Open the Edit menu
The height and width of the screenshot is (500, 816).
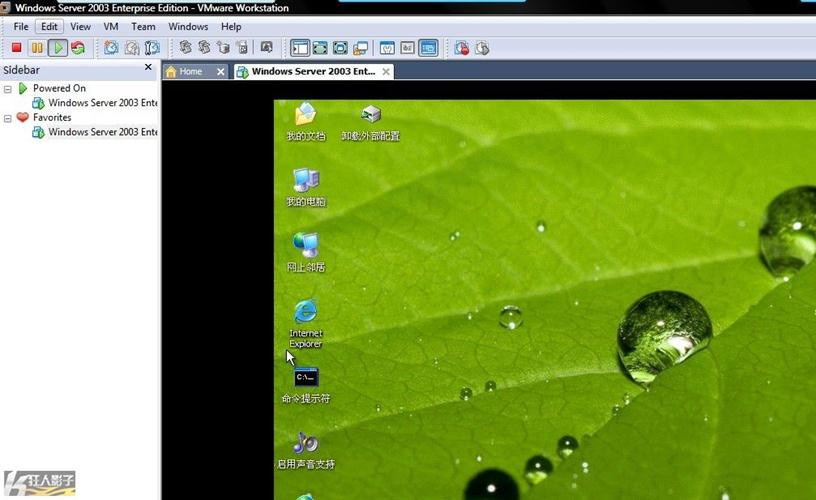pos(49,27)
